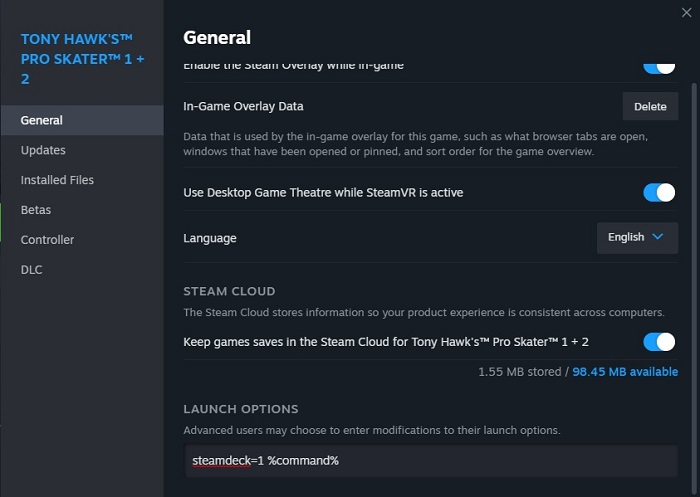Close the game properties window
This screenshot has width=700, height=497.
[x=684, y=12]
